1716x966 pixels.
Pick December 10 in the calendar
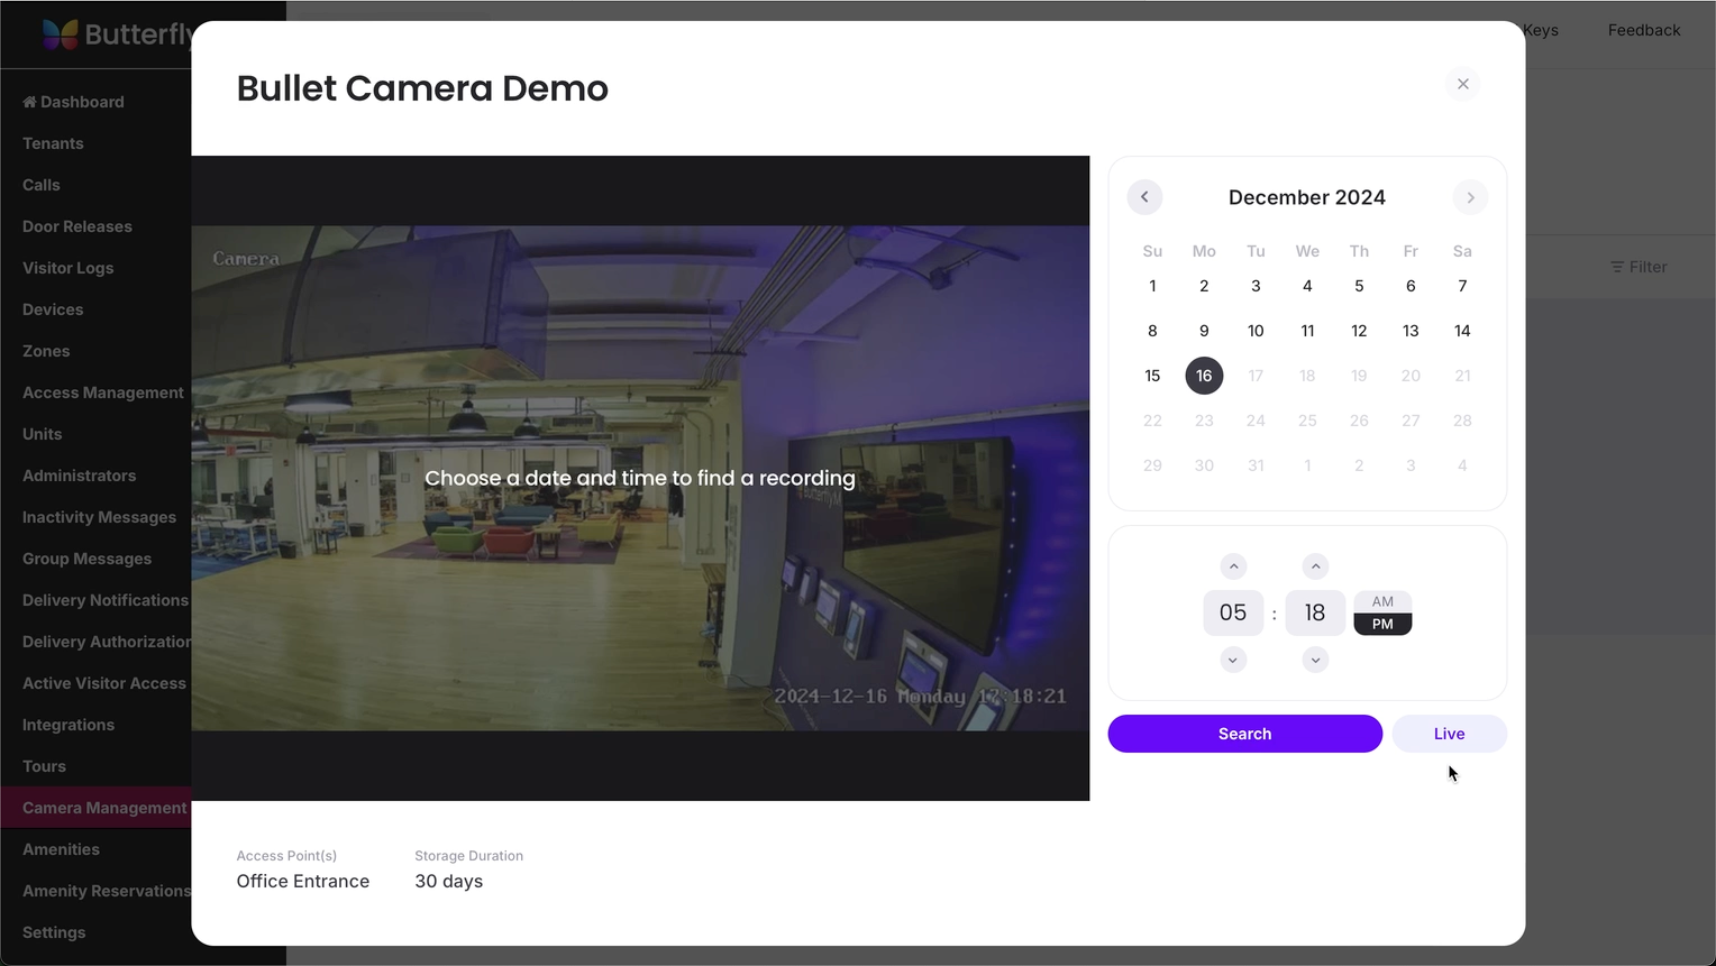(x=1255, y=331)
